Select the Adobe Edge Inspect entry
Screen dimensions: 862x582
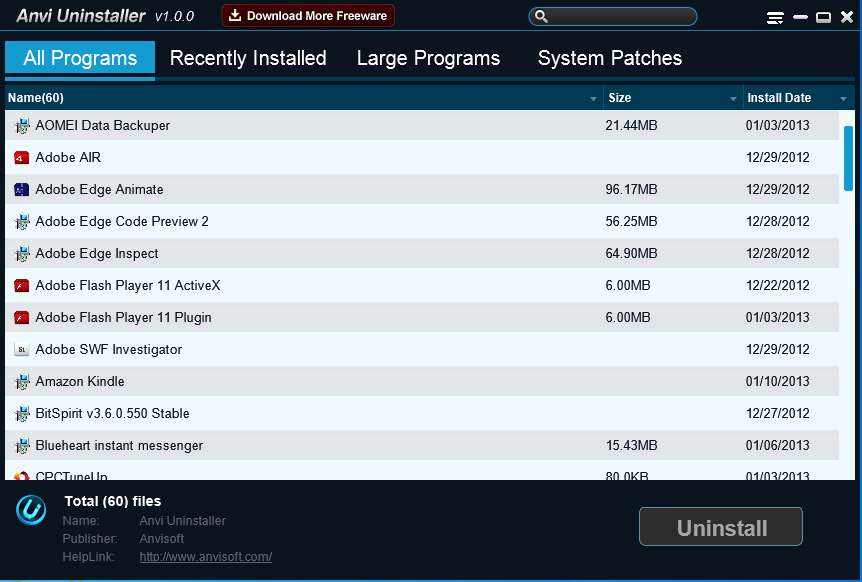tap(97, 253)
